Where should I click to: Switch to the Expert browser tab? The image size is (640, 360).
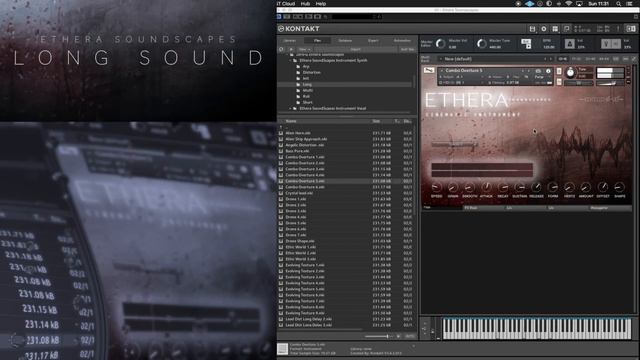coord(373,40)
